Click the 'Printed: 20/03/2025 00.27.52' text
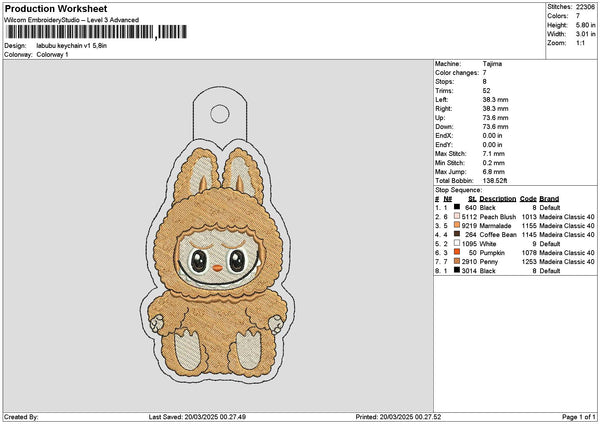This screenshot has width=600, height=424. (x=398, y=417)
